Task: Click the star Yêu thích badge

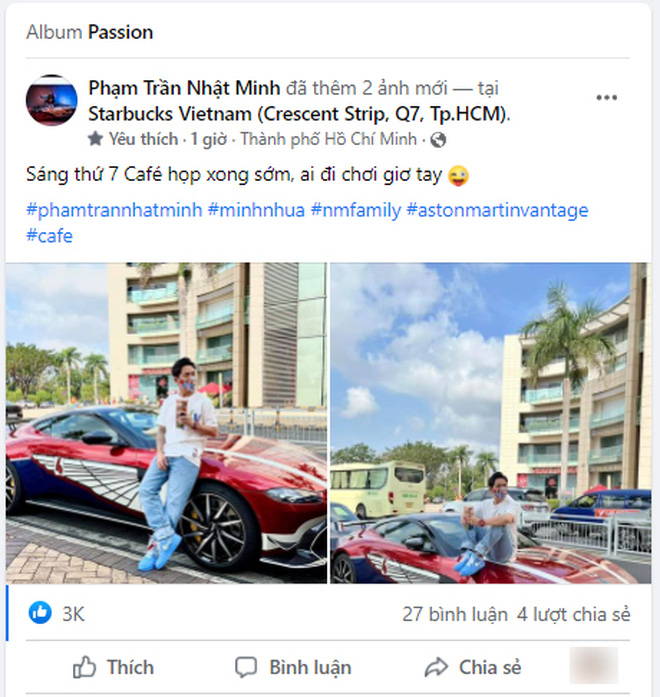Action: [95, 139]
